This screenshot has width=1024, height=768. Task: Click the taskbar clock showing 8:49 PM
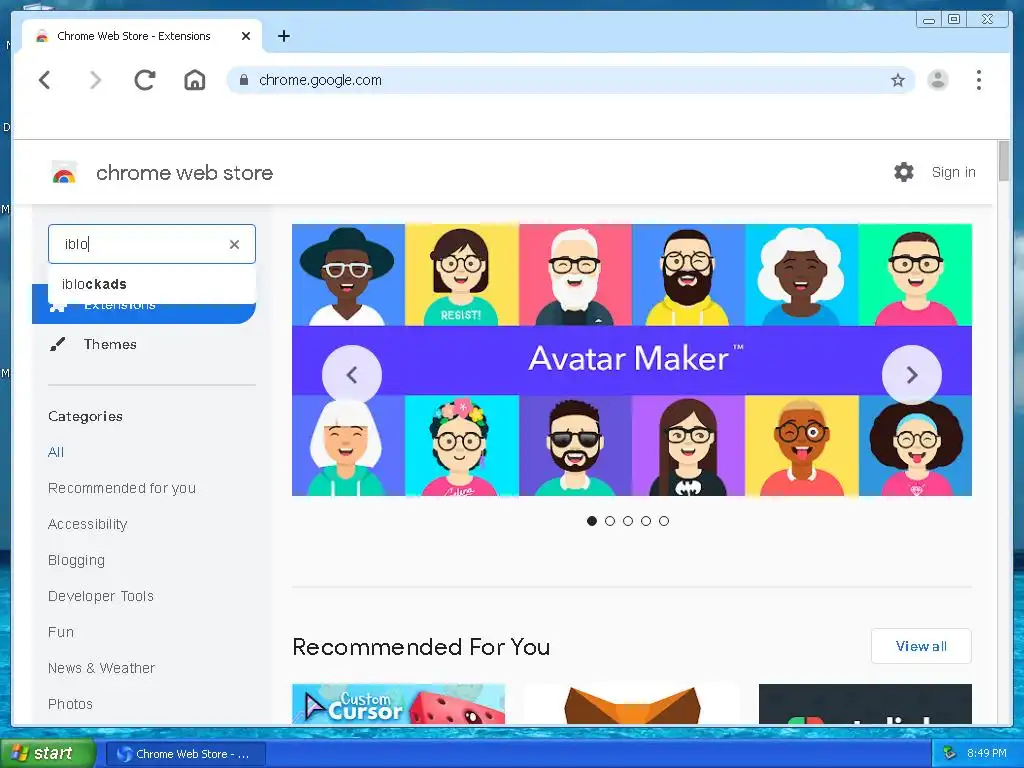click(986, 753)
